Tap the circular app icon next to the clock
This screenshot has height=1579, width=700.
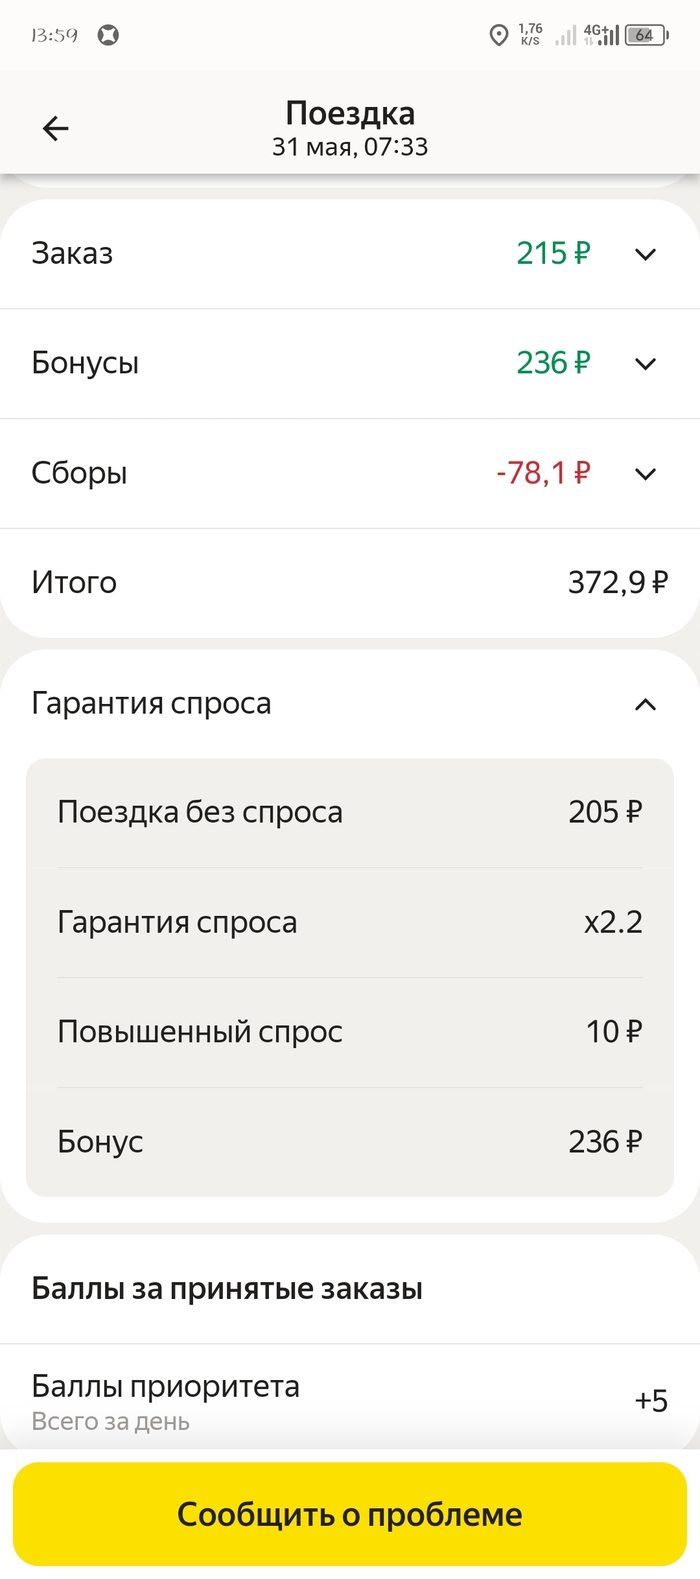point(108,33)
